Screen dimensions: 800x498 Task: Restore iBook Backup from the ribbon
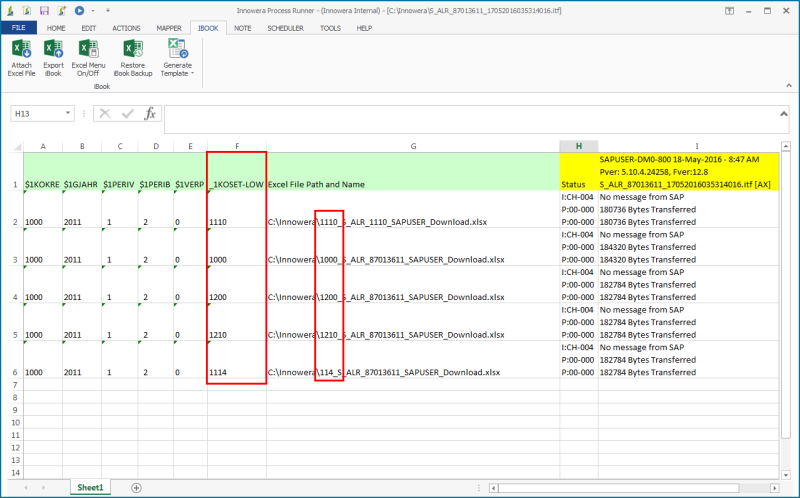click(133, 57)
